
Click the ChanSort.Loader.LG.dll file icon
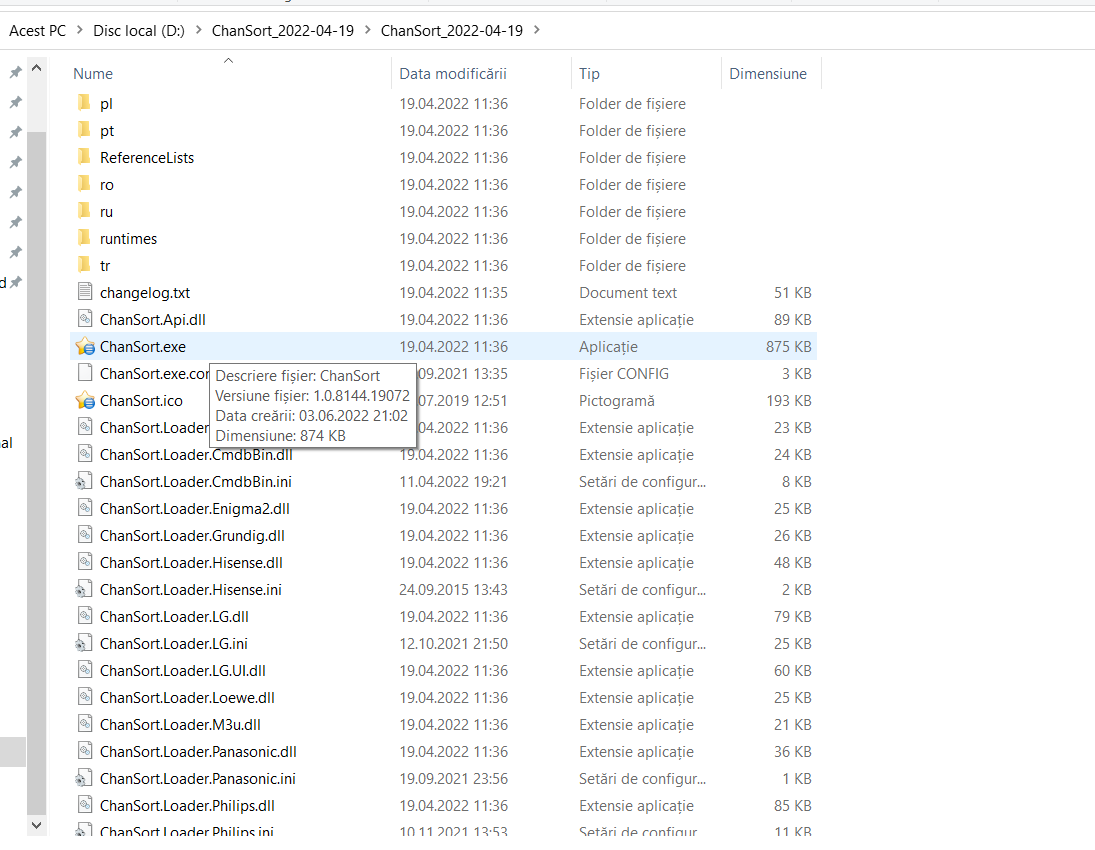tap(84, 616)
